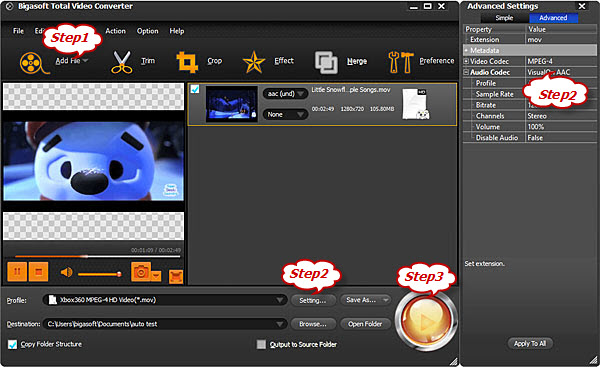This screenshot has width=600, height=367.
Task: Open the Option menu
Action: [x=148, y=31]
